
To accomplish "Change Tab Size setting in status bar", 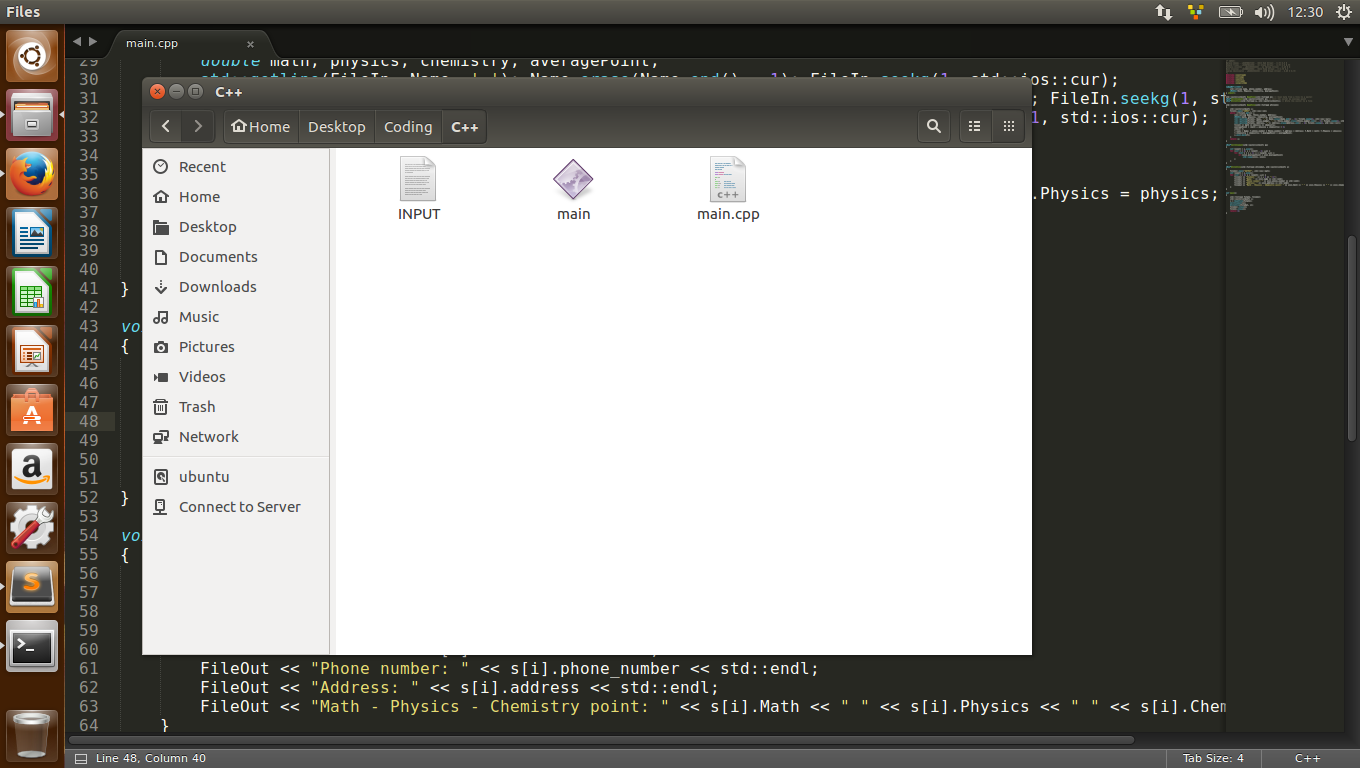I will pyautogui.click(x=1212, y=758).
